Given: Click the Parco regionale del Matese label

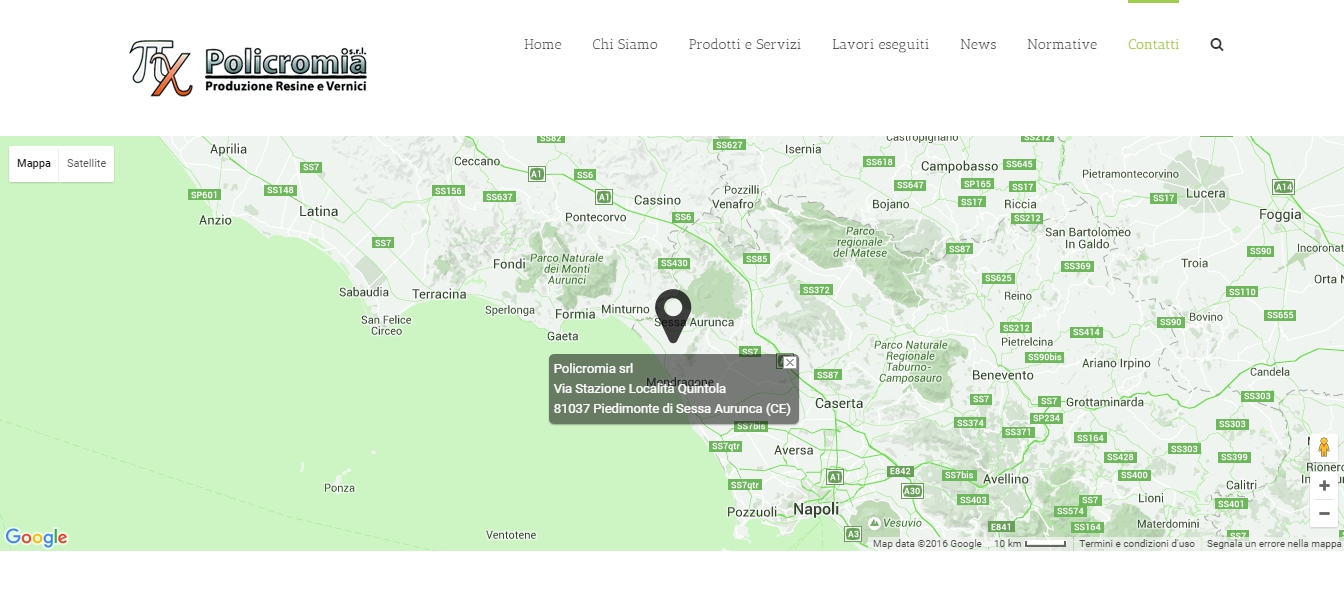Looking at the screenshot, I should 860,242.
